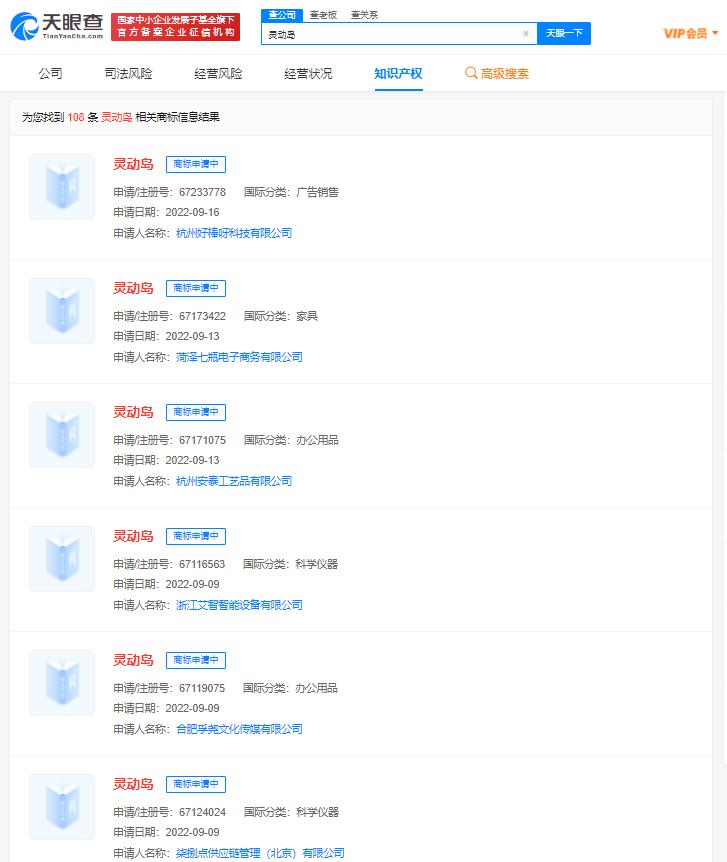Open 灵动岛 title for application 67116563

click(133, 536)
